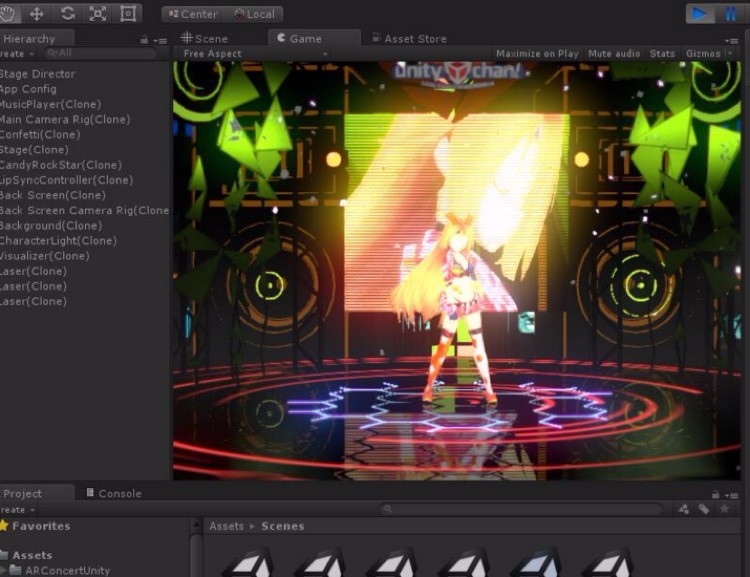750x577 pixels.
Task: Click Scenes in the breadcrumb path
Action: click(x=283, y=526)
